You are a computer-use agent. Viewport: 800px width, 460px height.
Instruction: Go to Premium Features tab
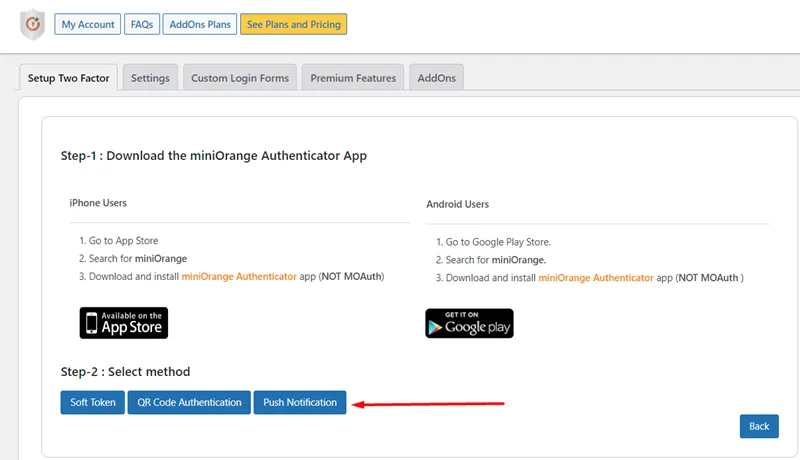point(353,78)
